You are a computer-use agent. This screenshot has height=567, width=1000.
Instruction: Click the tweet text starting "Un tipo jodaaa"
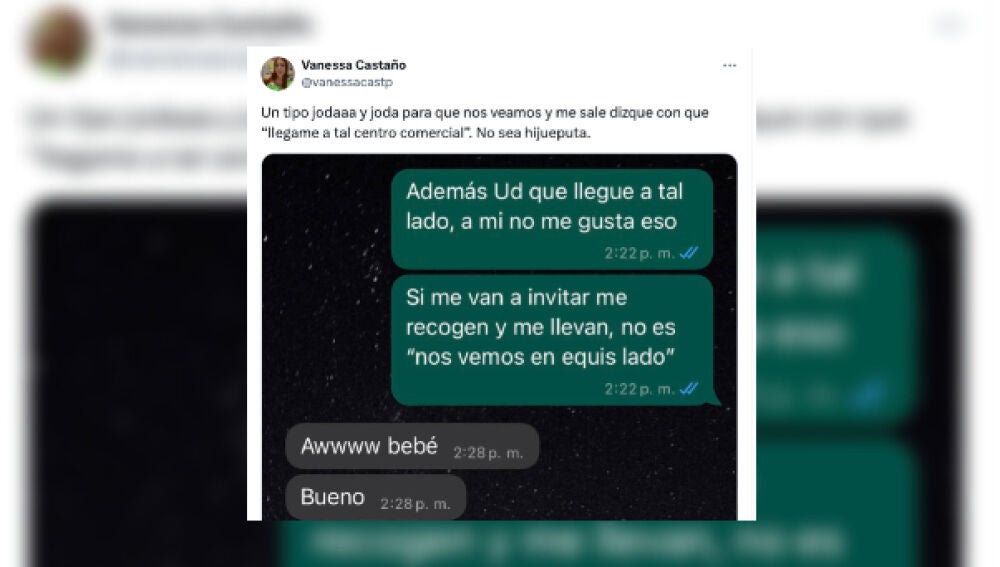(485, 122)
